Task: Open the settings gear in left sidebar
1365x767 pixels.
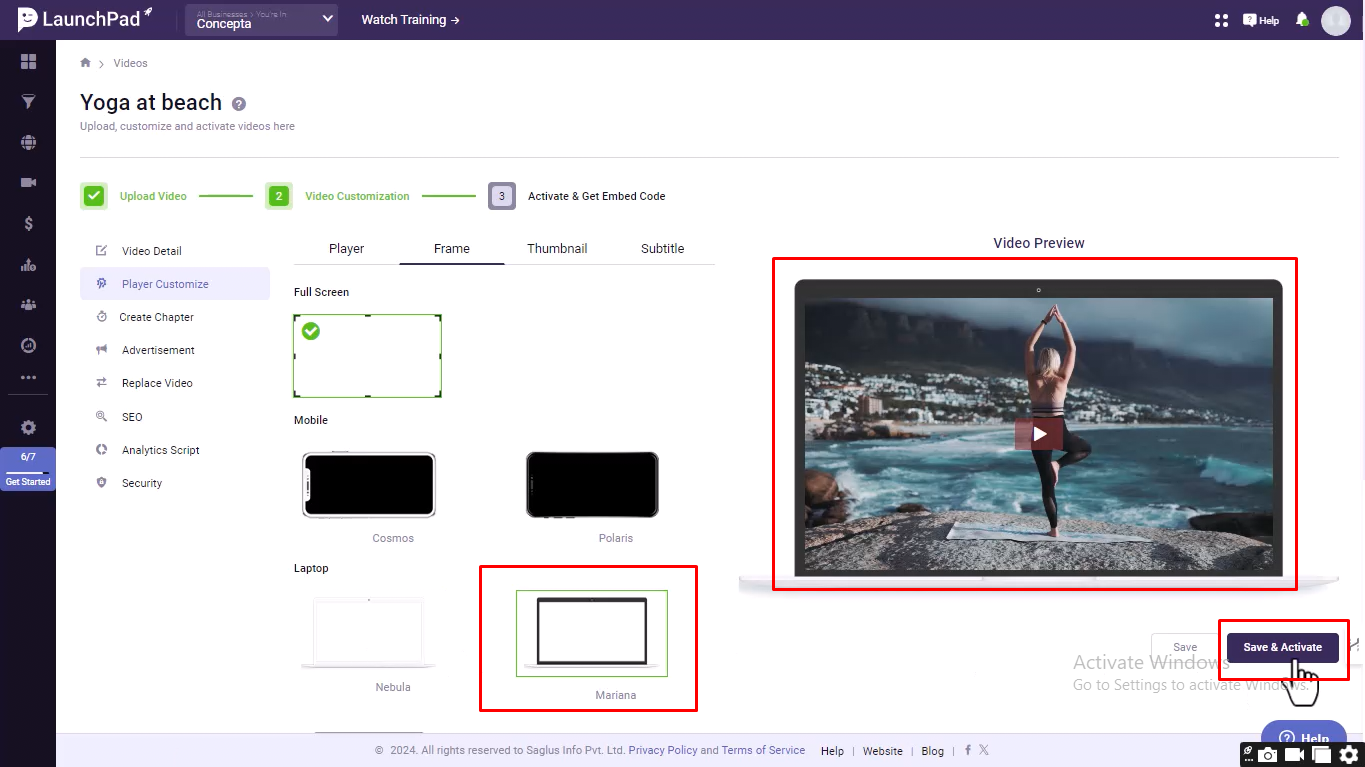Action: [28, 427]
